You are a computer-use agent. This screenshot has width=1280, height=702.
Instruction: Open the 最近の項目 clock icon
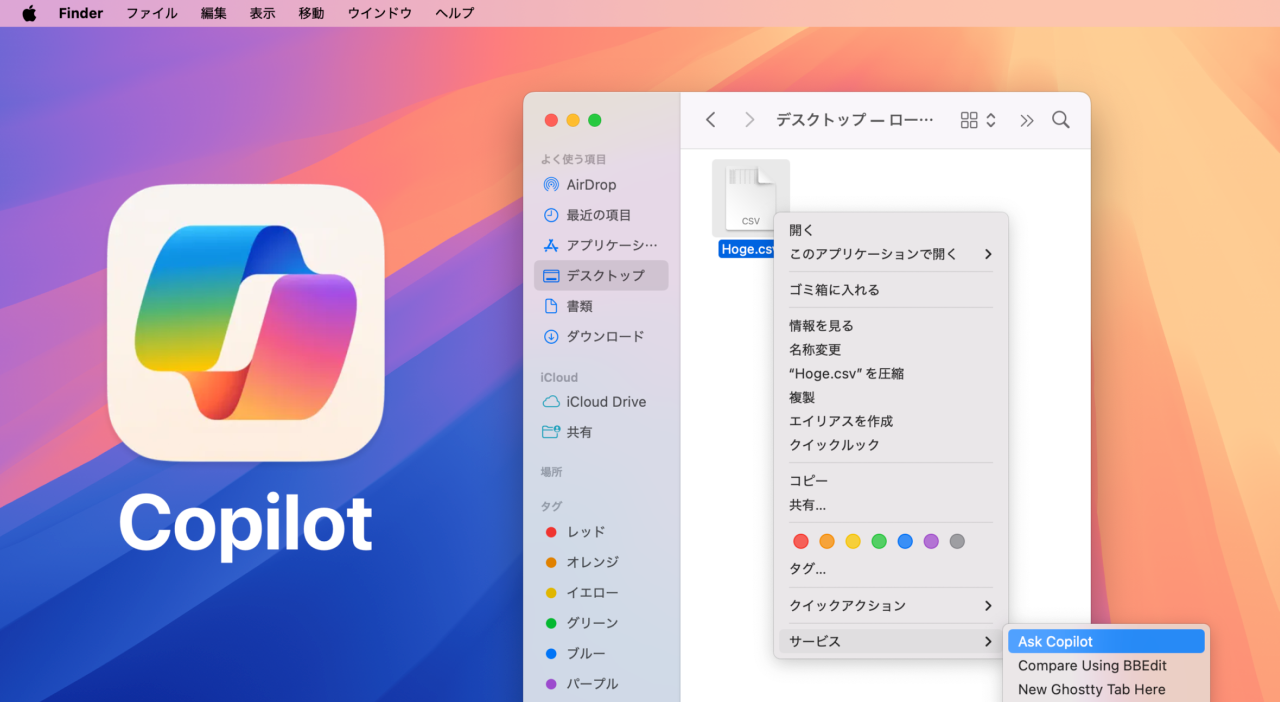(x=550, y=215)
